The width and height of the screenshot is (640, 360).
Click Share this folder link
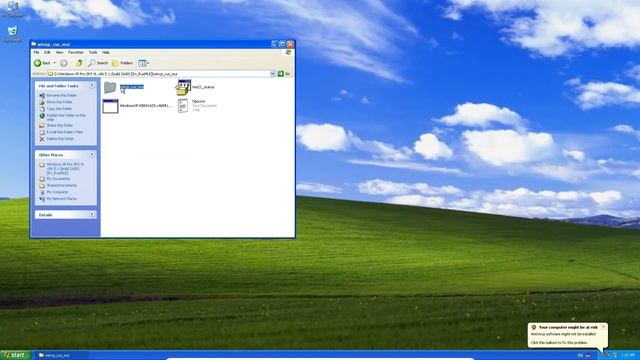tap(60, 125)
